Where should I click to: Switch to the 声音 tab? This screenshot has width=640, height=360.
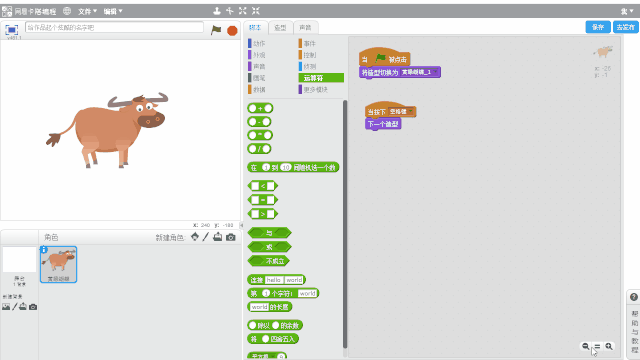click(x=305, y=28)
